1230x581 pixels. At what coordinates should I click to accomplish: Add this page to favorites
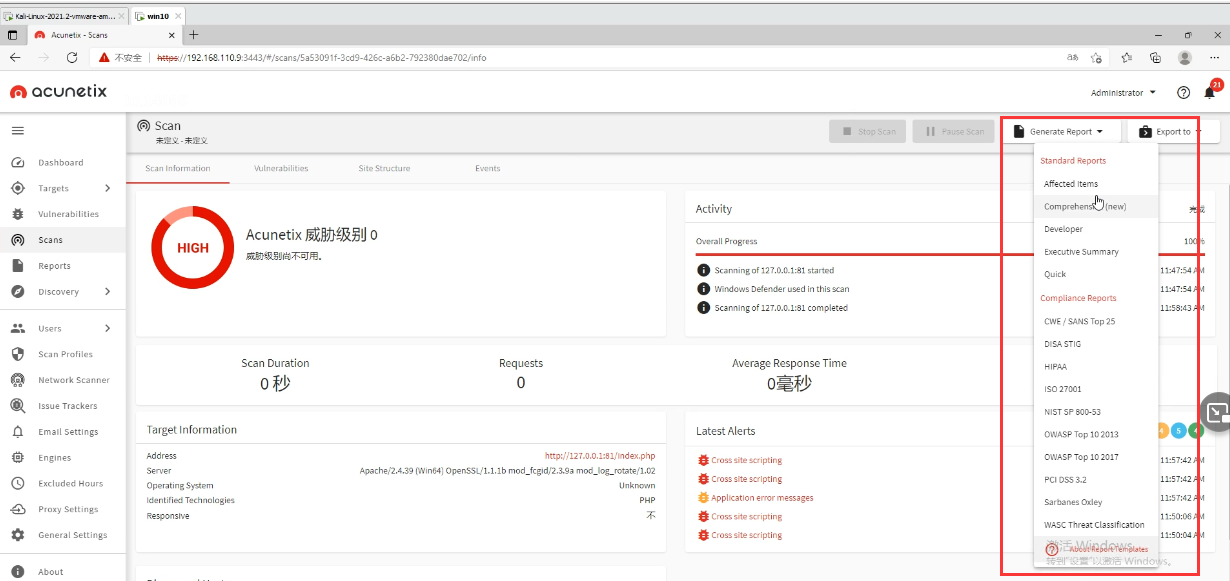tap(1097, 58)
